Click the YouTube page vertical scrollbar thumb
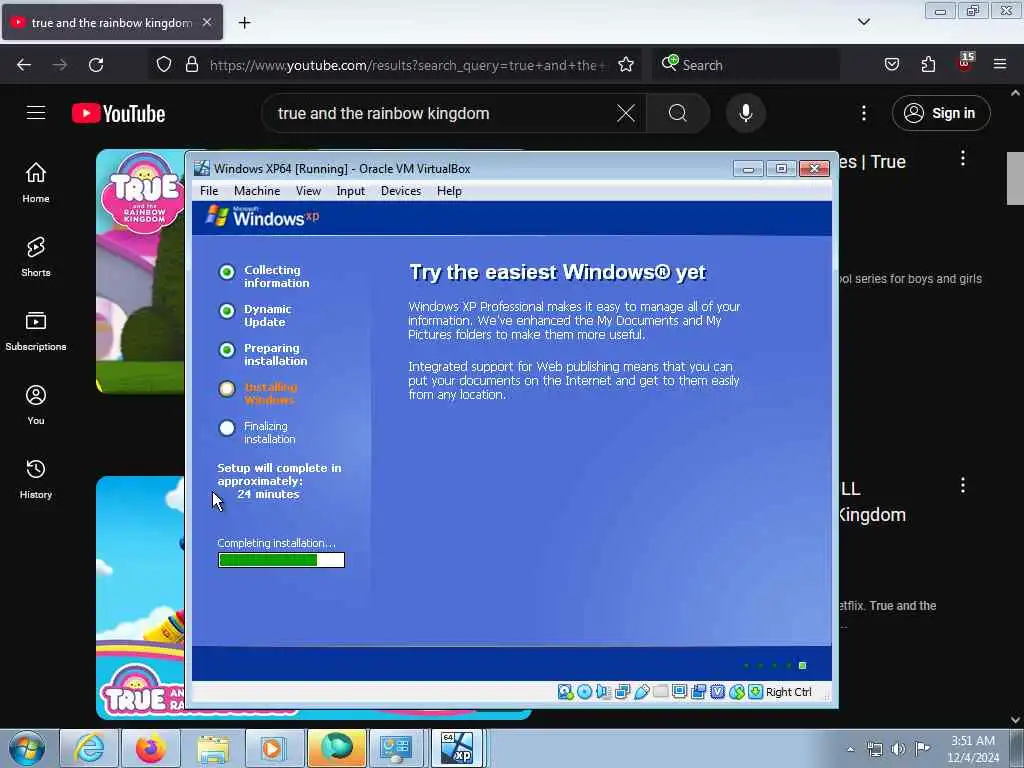Screen dimensions: 1024x768 coord(1015,178)
